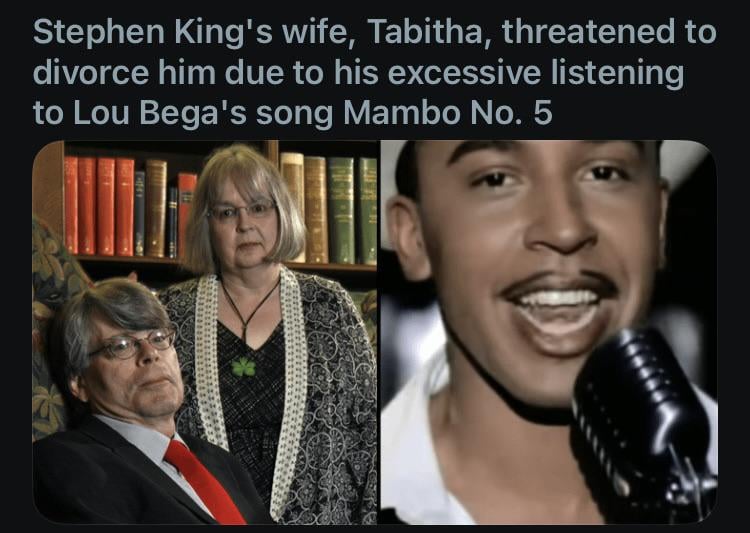Click the word "divorce" in the tweet
The image size is (750, 533).
[x=90, y=72]
